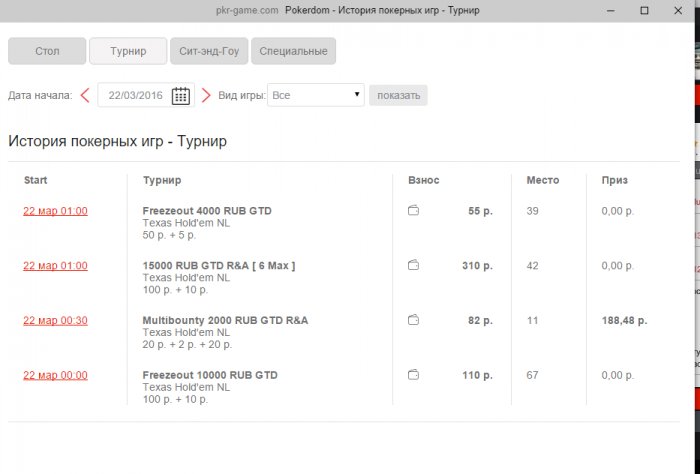Screen dimensions: 700x474
Task: Open 22 мар 01:00 link for 15000 RUB GTD
Action: click(55, 266)
